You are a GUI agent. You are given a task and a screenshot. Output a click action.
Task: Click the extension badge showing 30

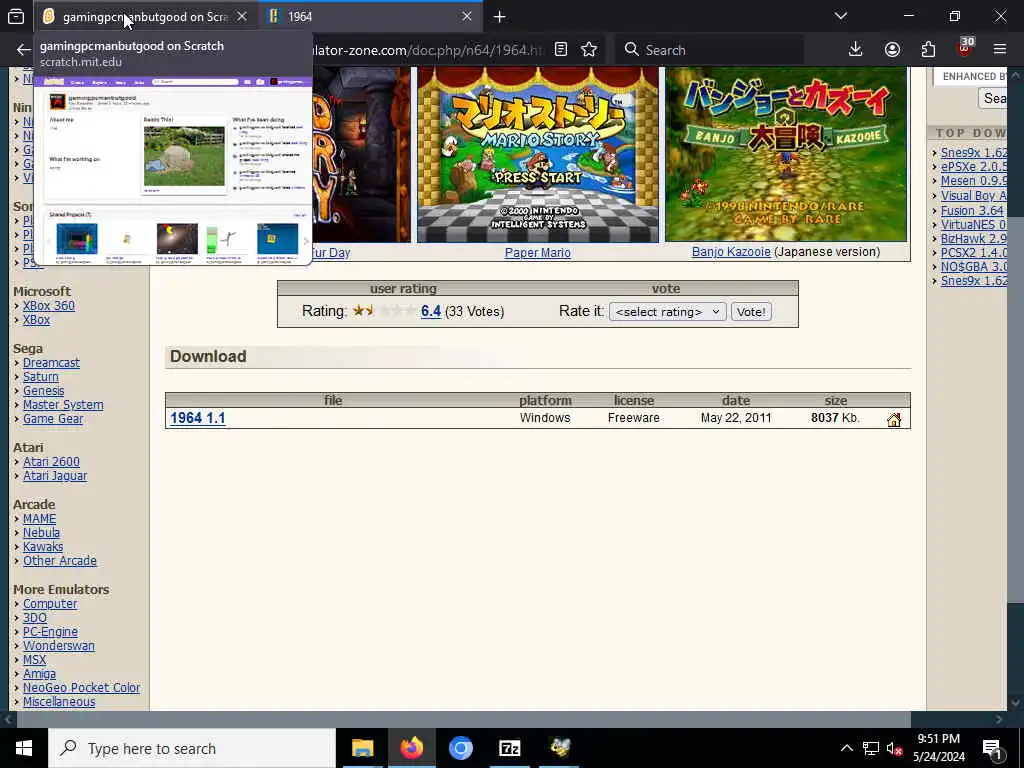965,47
